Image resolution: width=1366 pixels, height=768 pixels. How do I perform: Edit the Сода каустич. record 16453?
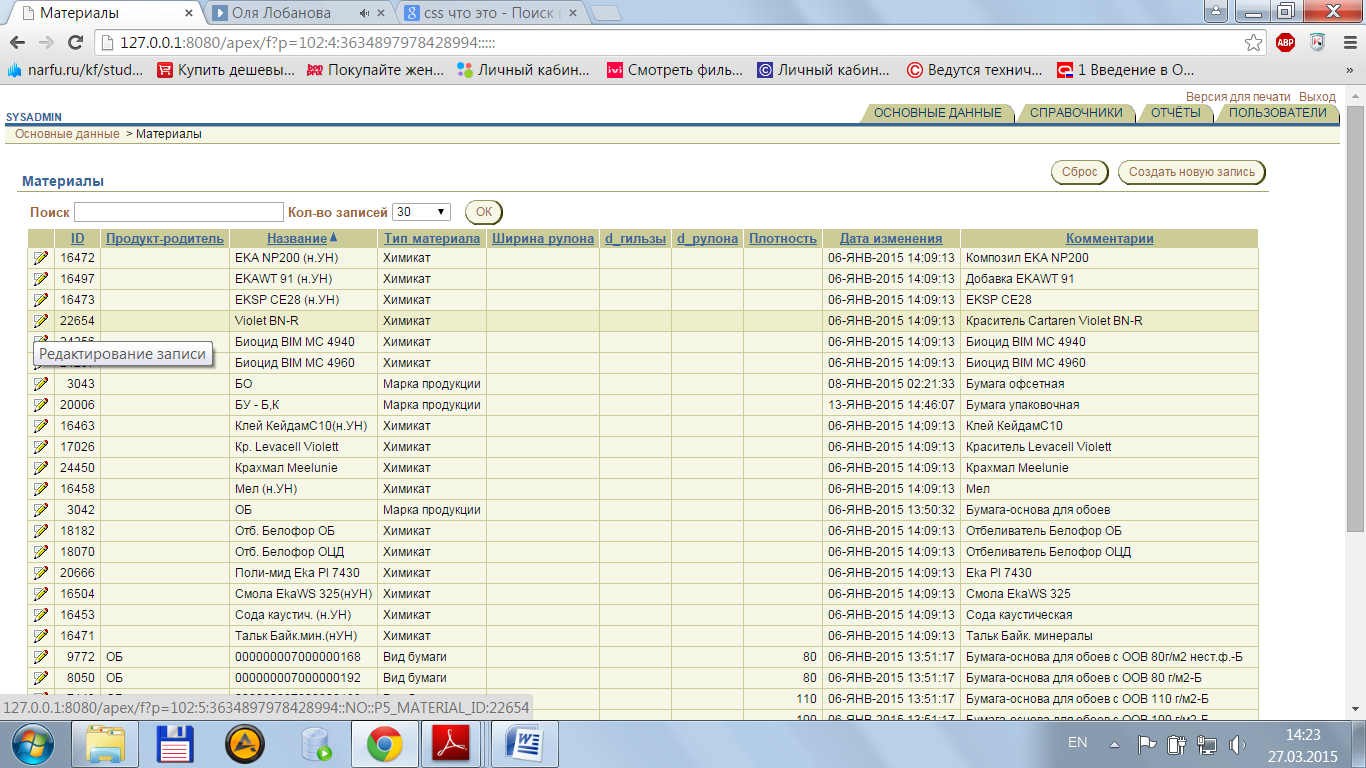pyautogui.click(x=41, y=615)
